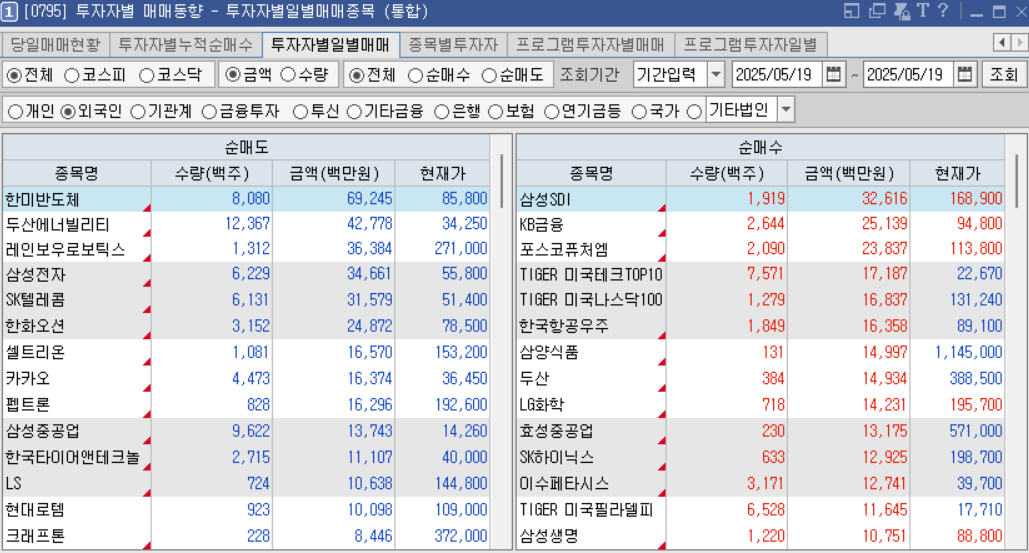Image resolution: width=1029 pixels, height=553 pixels.
Task: Choose the 외국인 investor radio
Action: pos(68,112)
